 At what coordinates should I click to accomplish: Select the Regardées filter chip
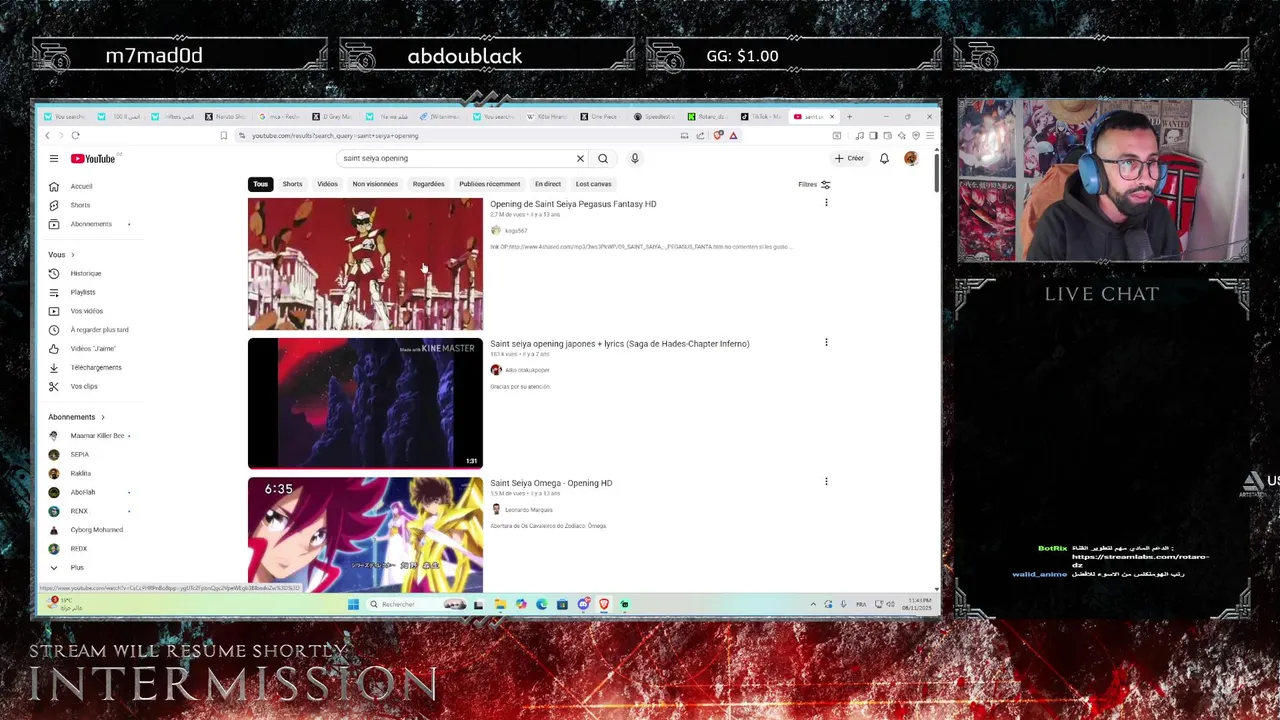point(428,184)
